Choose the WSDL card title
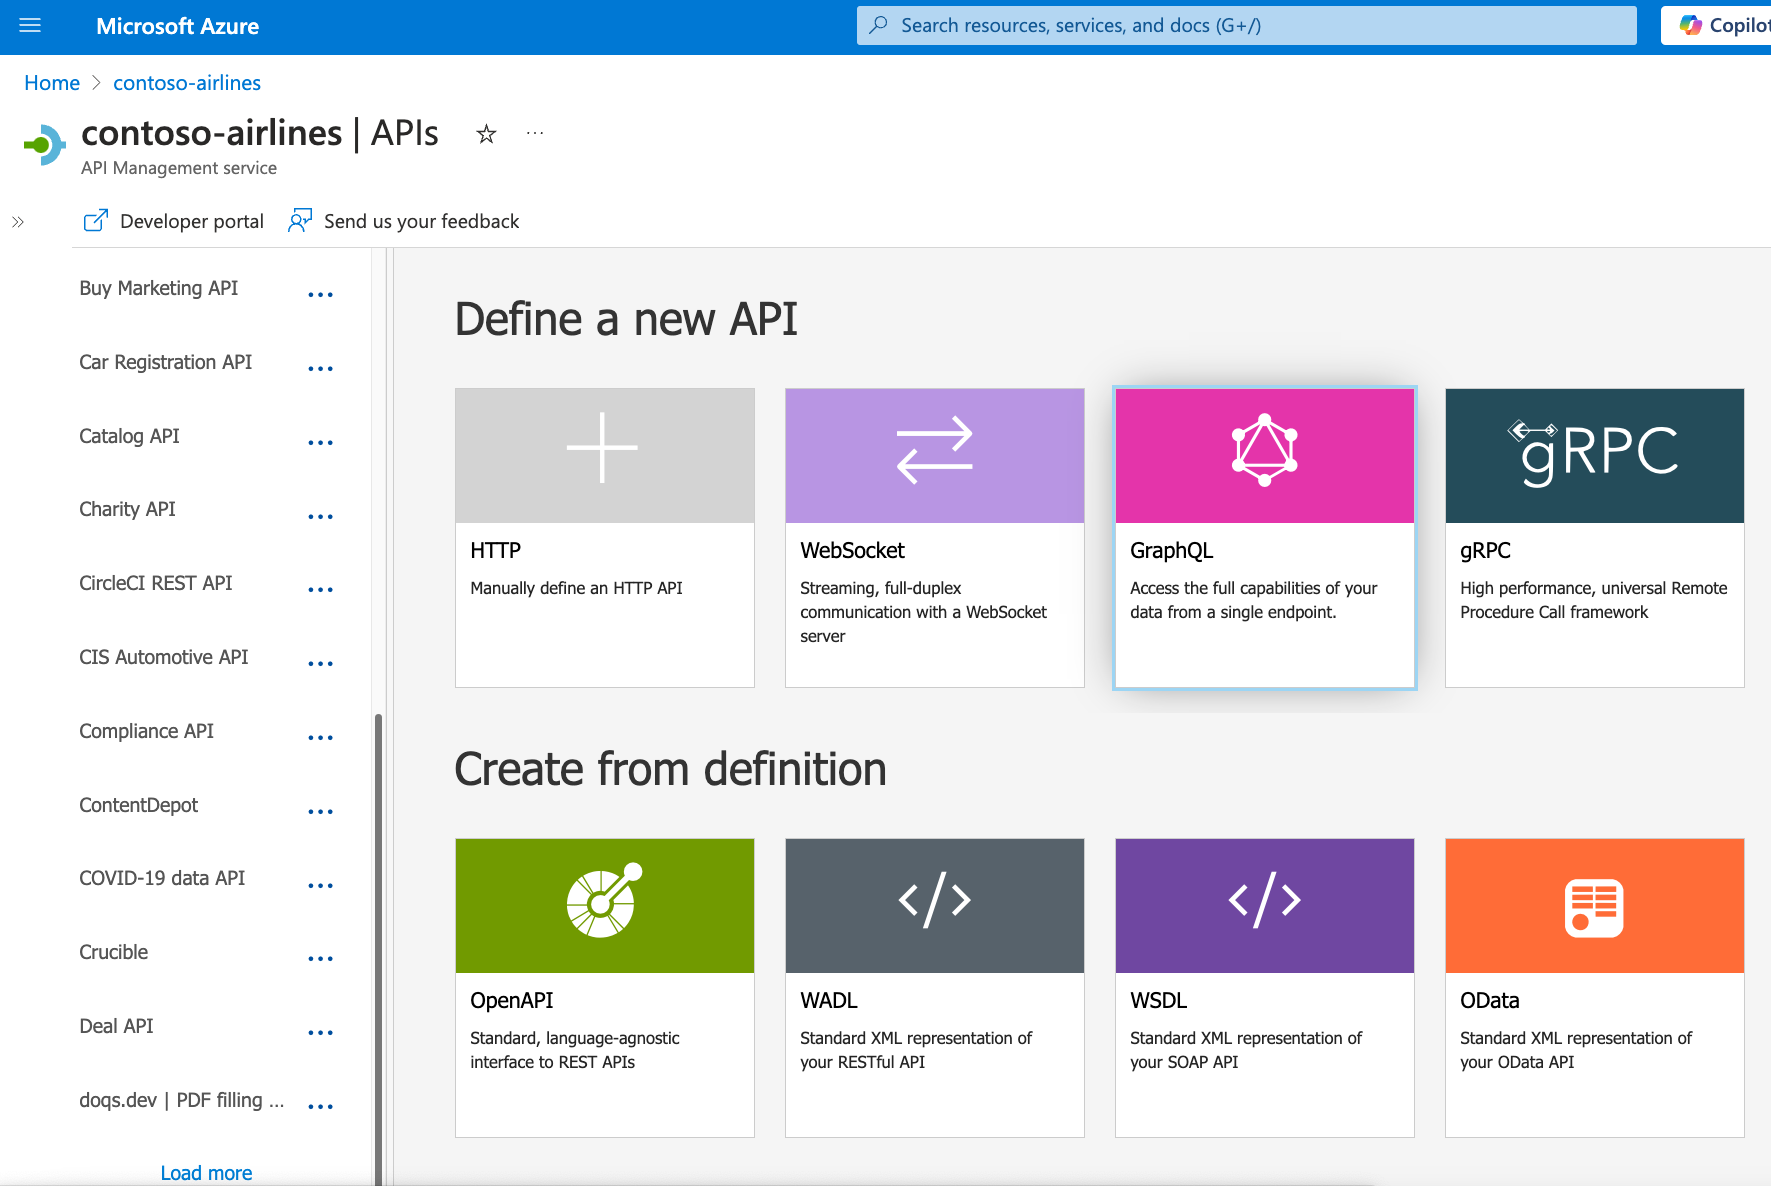Image resolution: width=1771 pixels, height=1186 pixels. pos(1158,1001)
